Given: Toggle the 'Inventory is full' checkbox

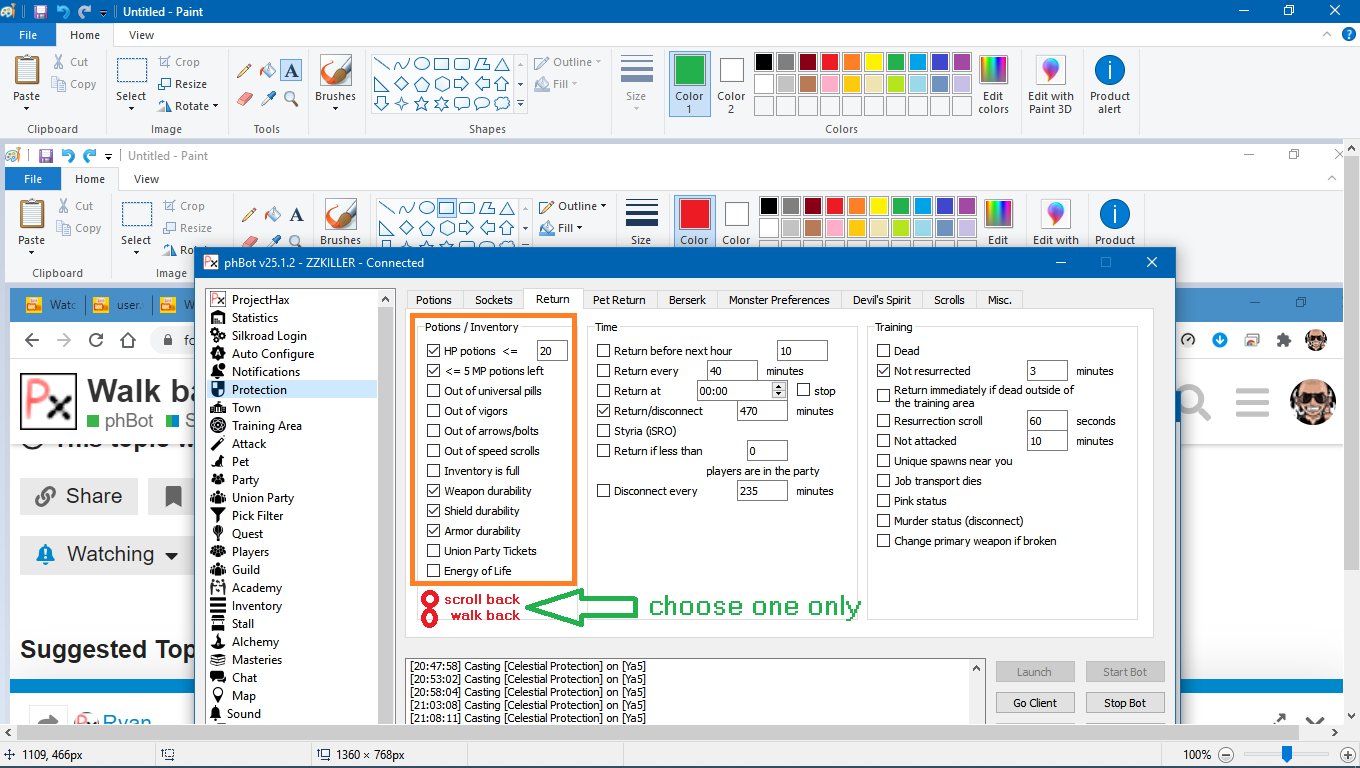Looking at the screenshot, I should 433,471.
